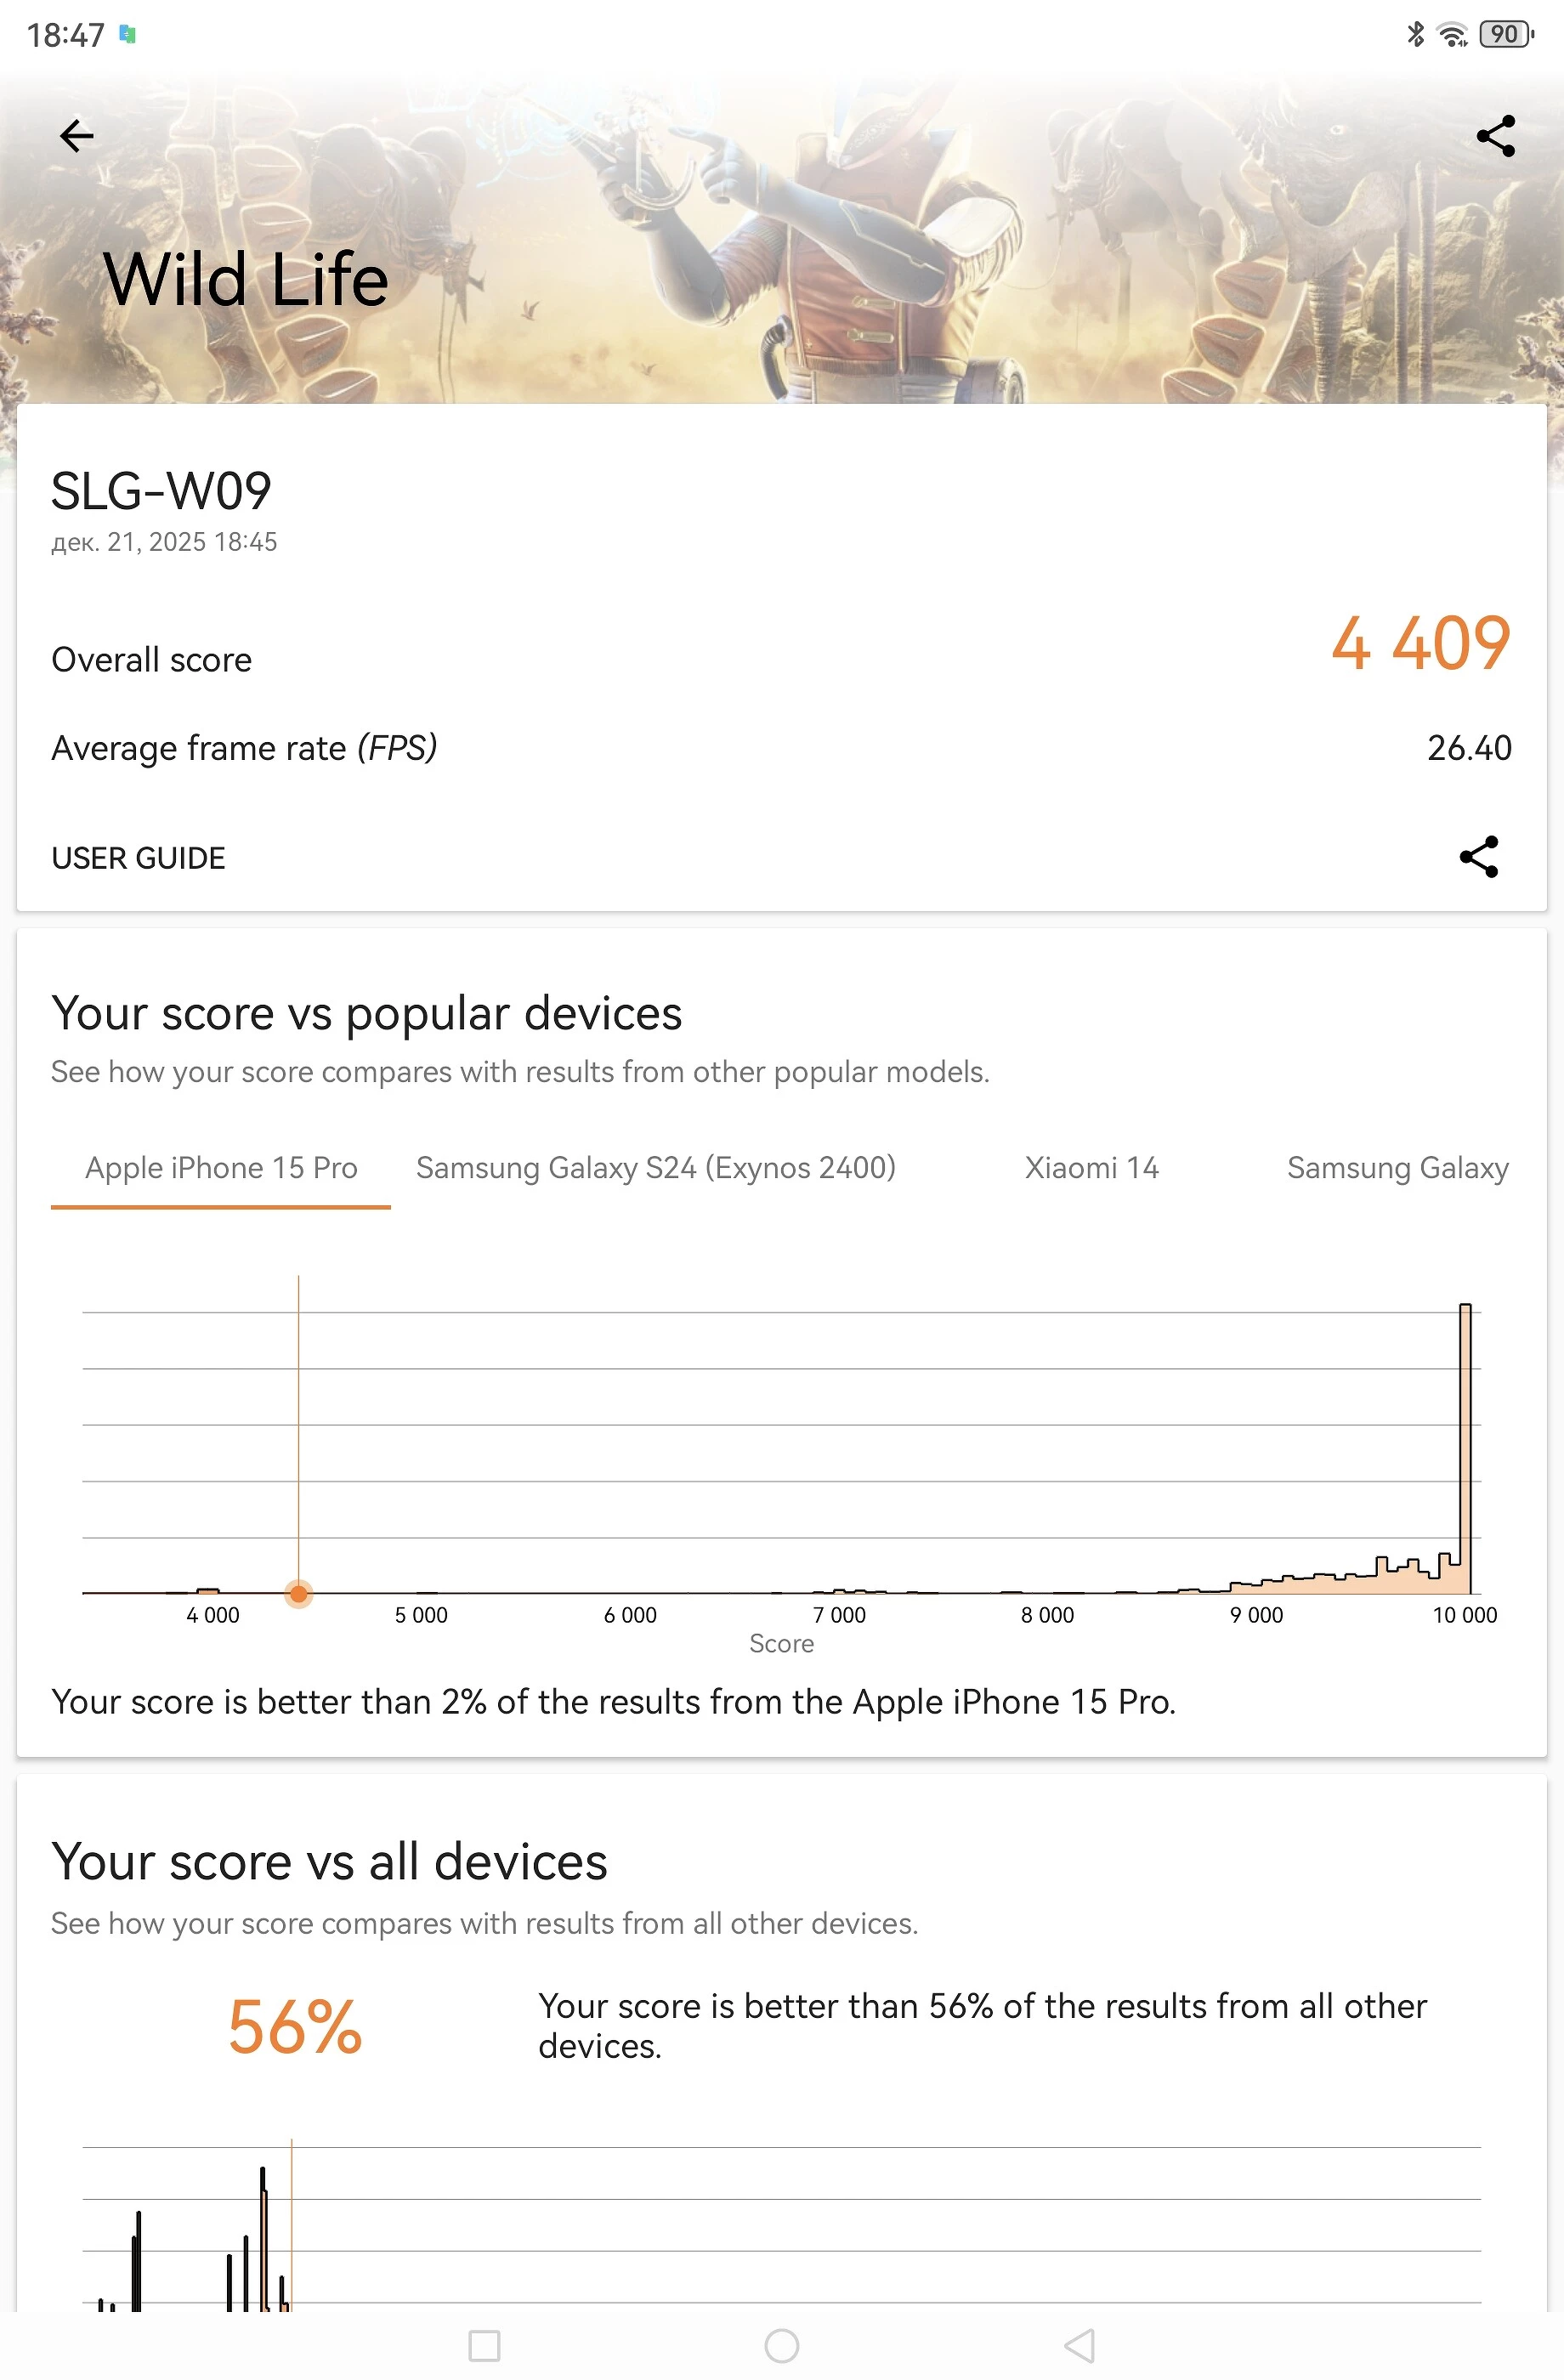This screenshot has height=2380, width=1564.
Task: Tap the tall histogram bar near 10 000
Action: [1465, 1448]
